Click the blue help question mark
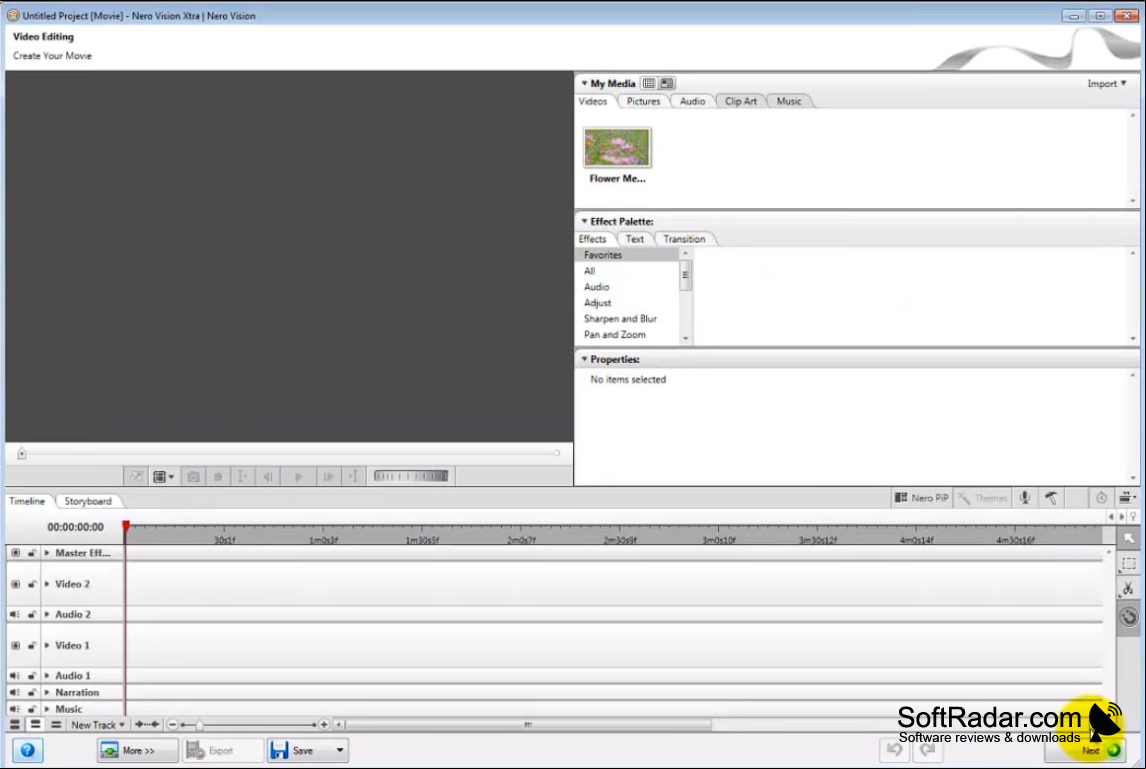1146x769 pixels. (27, 750)
